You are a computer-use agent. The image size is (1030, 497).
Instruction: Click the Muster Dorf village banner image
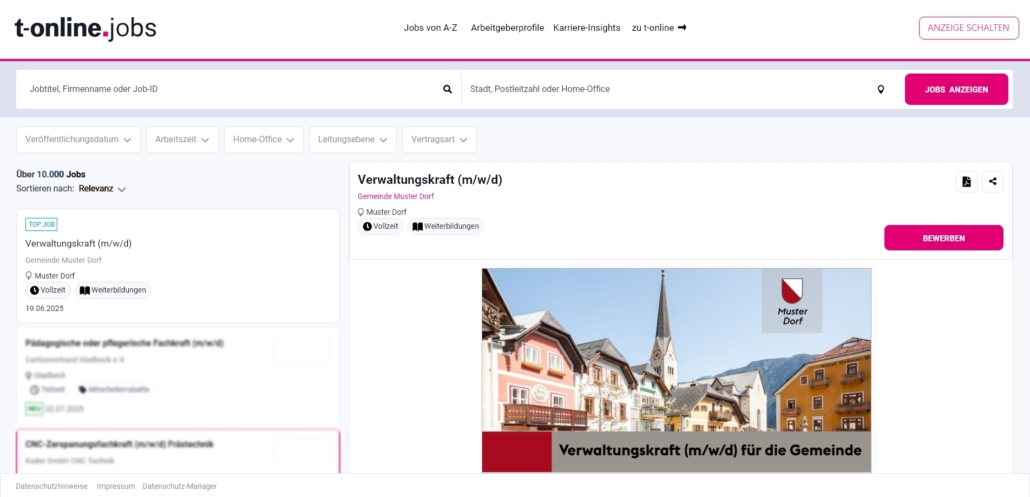[677, 370]
